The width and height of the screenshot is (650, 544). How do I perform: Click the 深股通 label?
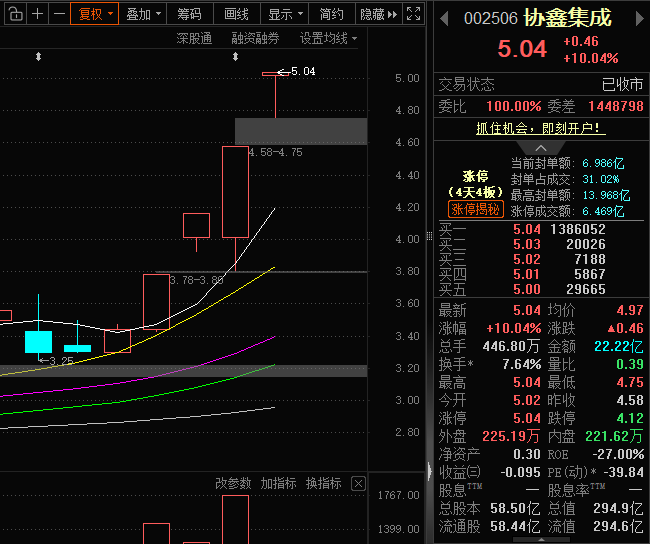[x=194, y=39]
